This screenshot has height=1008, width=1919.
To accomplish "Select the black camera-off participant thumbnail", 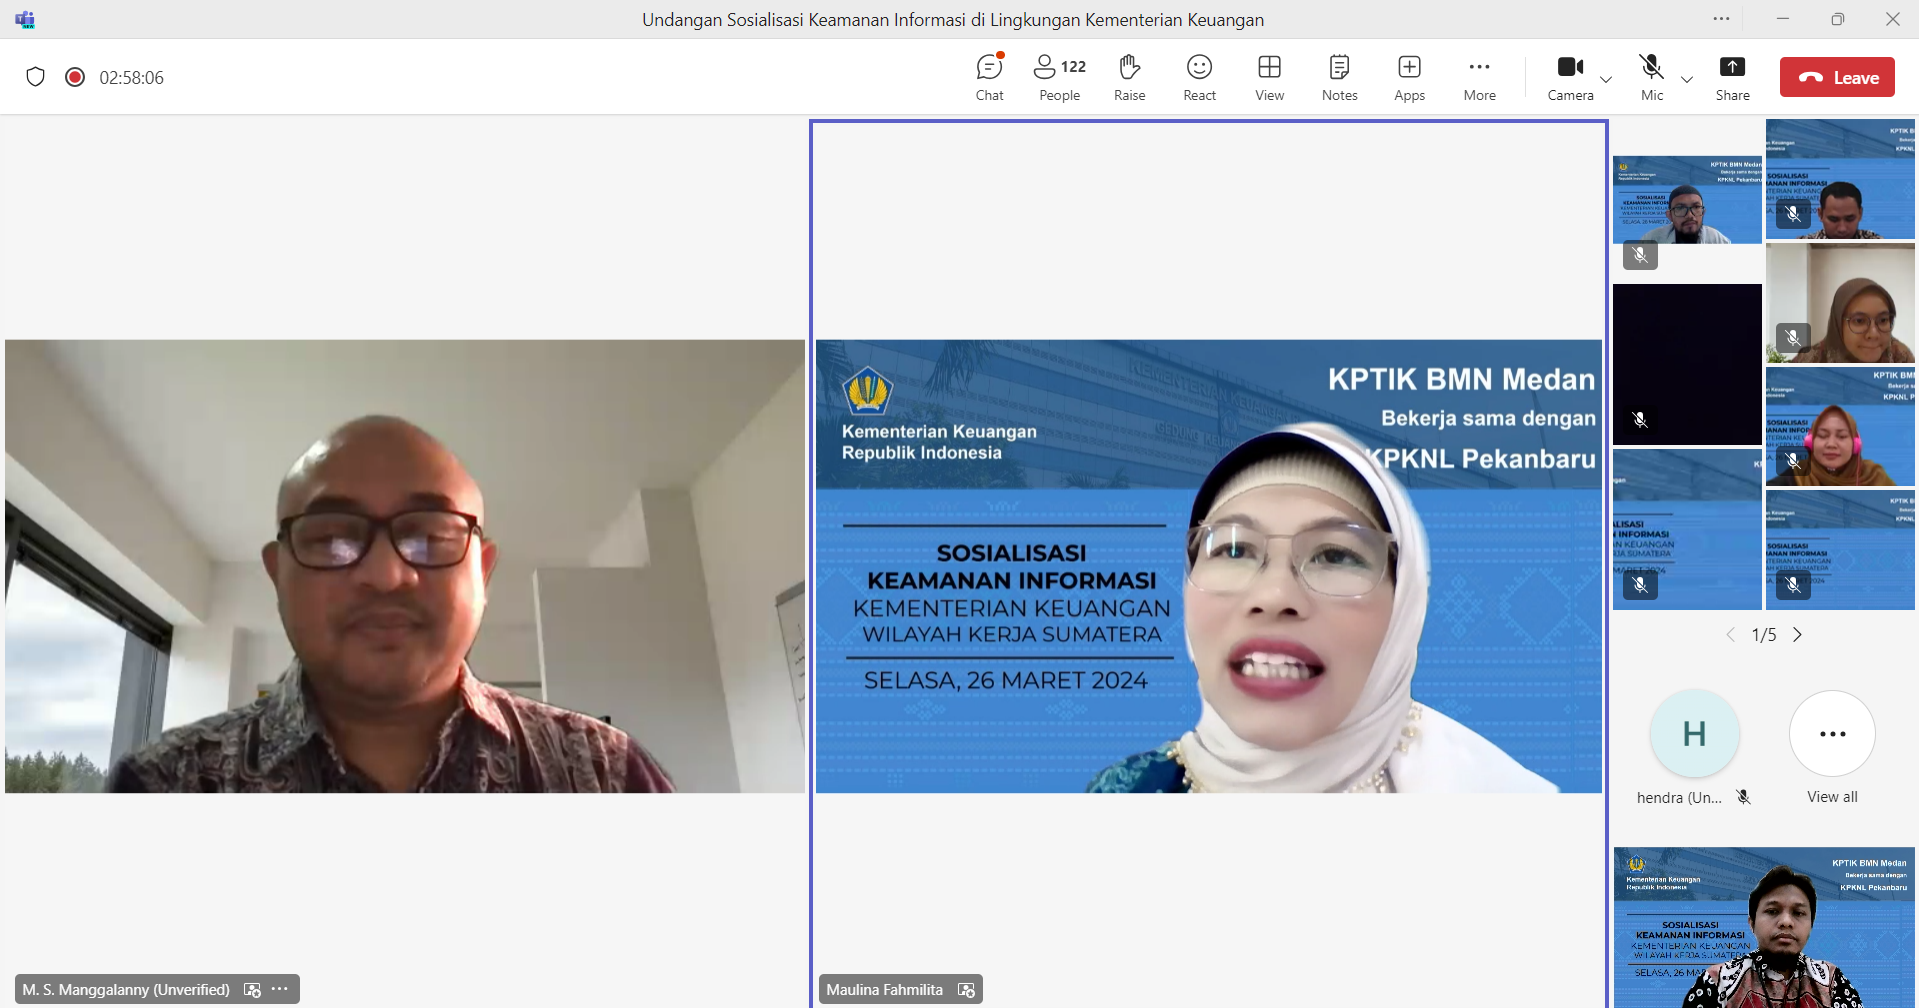I will coord(1687,364).
